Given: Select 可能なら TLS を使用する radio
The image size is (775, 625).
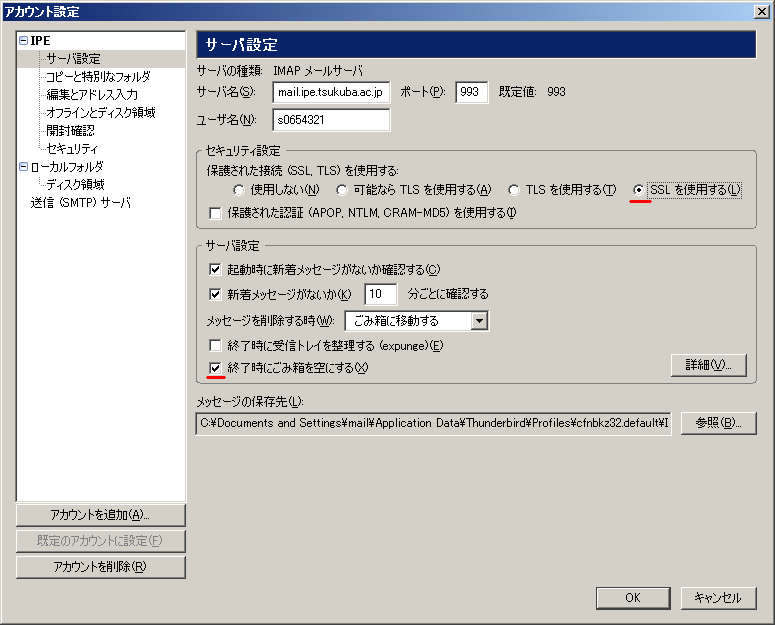Looking at the screenshot, I should [342, 190].
